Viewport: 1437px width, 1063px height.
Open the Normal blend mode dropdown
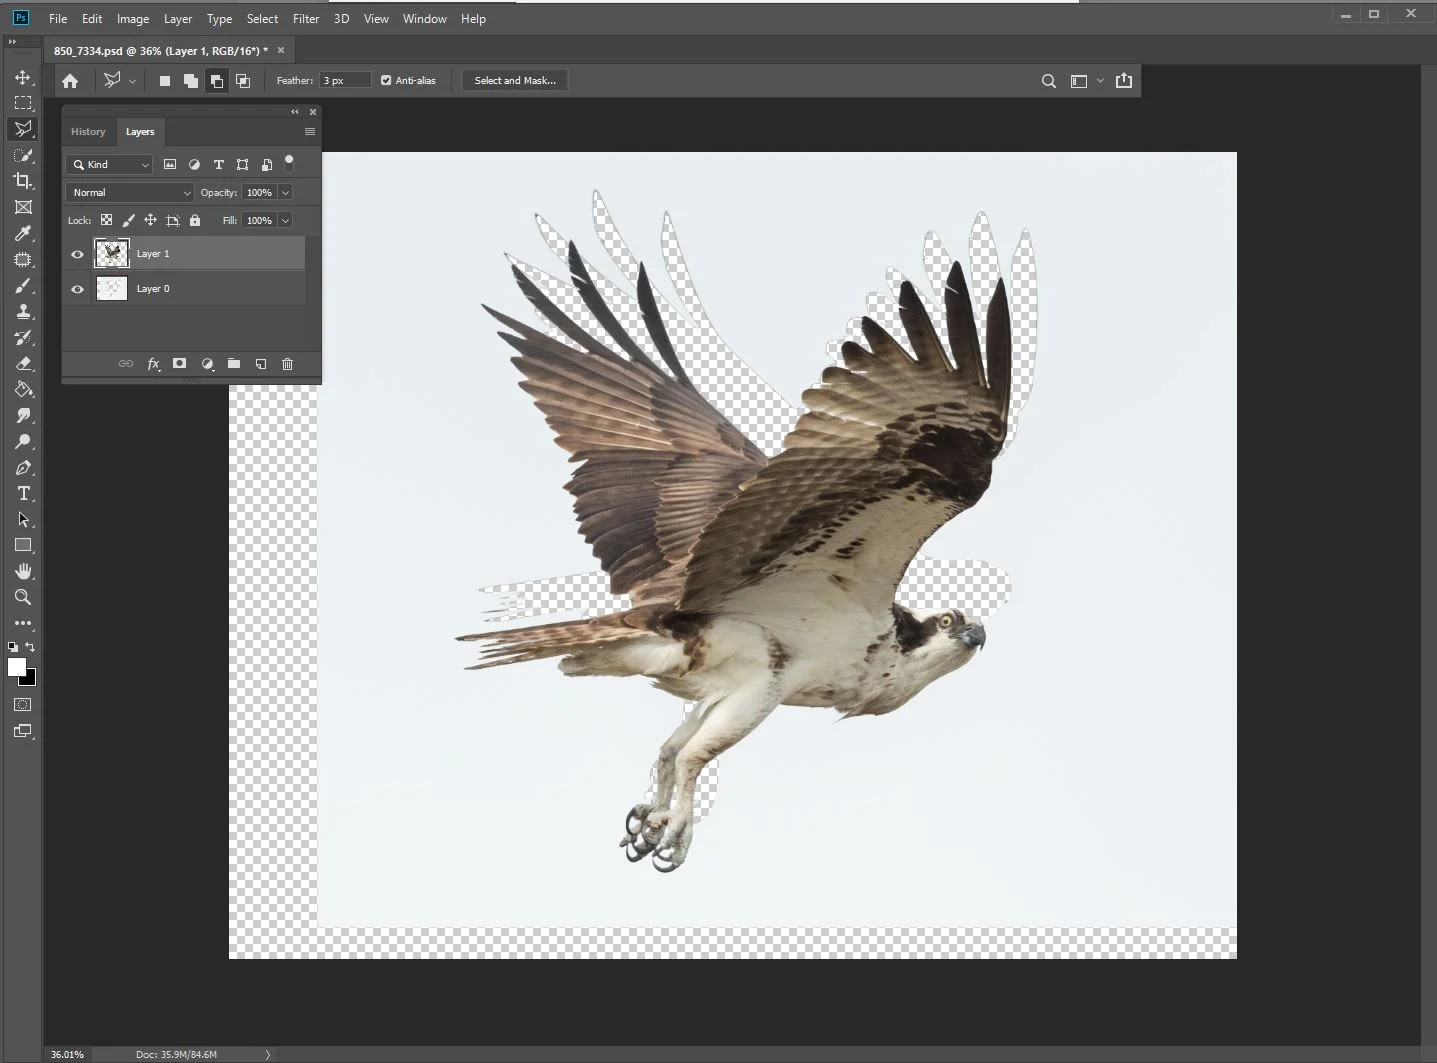[x=129, y=192]
